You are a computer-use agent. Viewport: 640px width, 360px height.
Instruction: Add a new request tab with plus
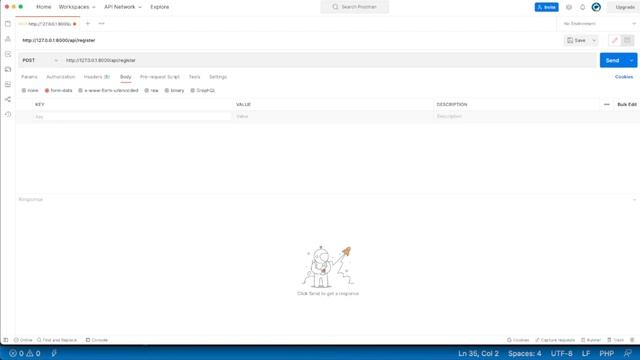pos(88,24)
